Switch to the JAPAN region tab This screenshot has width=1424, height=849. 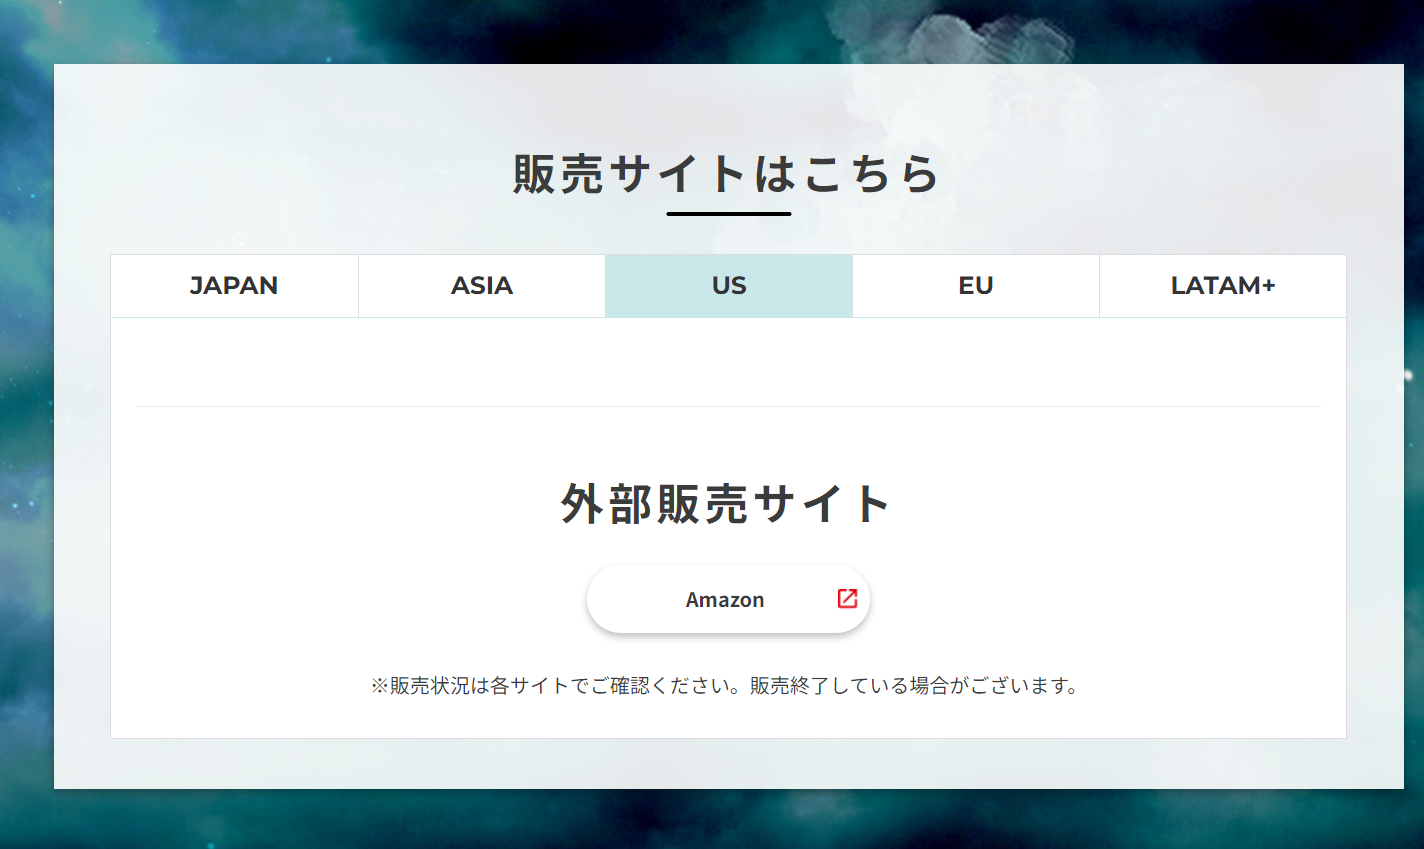click(x=234, y=286)
